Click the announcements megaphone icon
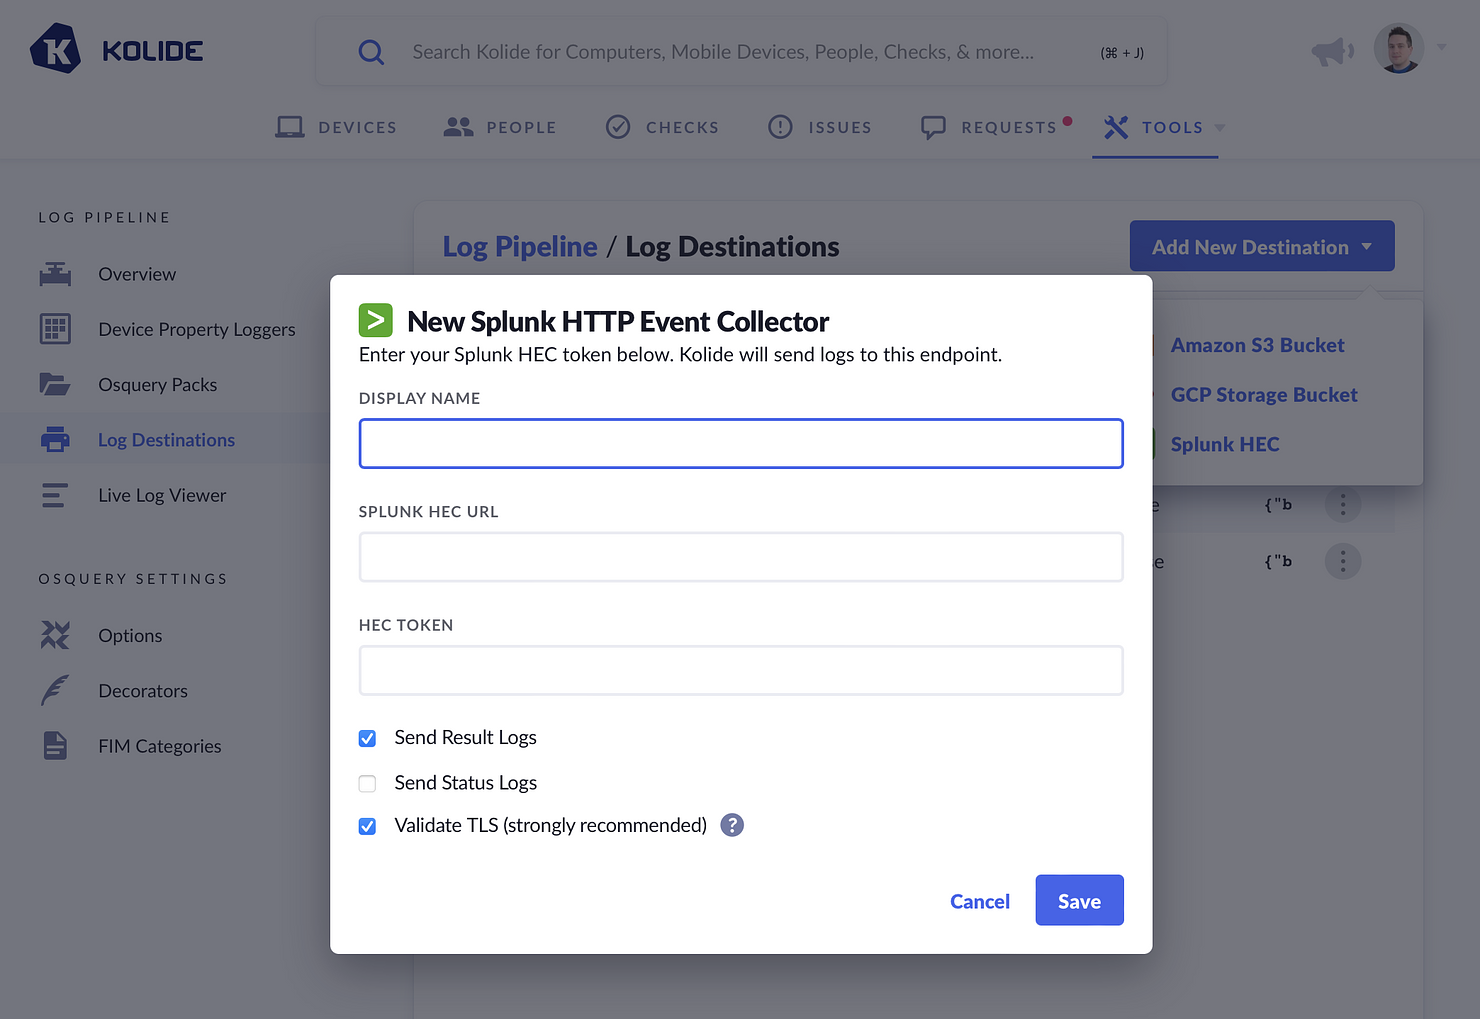Screen dimensions: 1480x1019 pos(1332,50)
